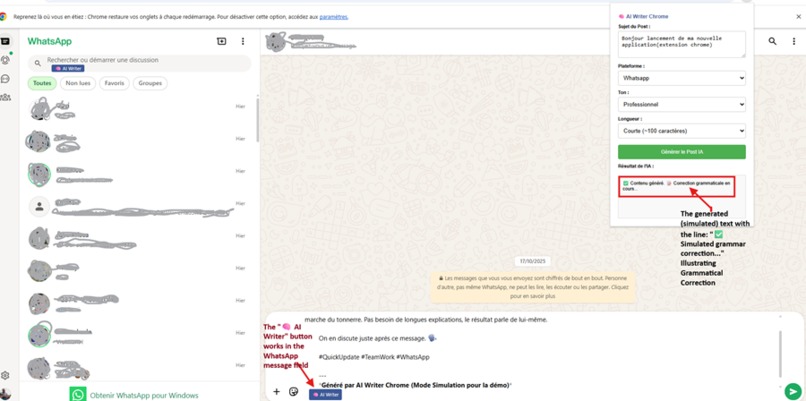Click the Sujet du Post text area
806x401 pixels.
(x=682, y=44)
